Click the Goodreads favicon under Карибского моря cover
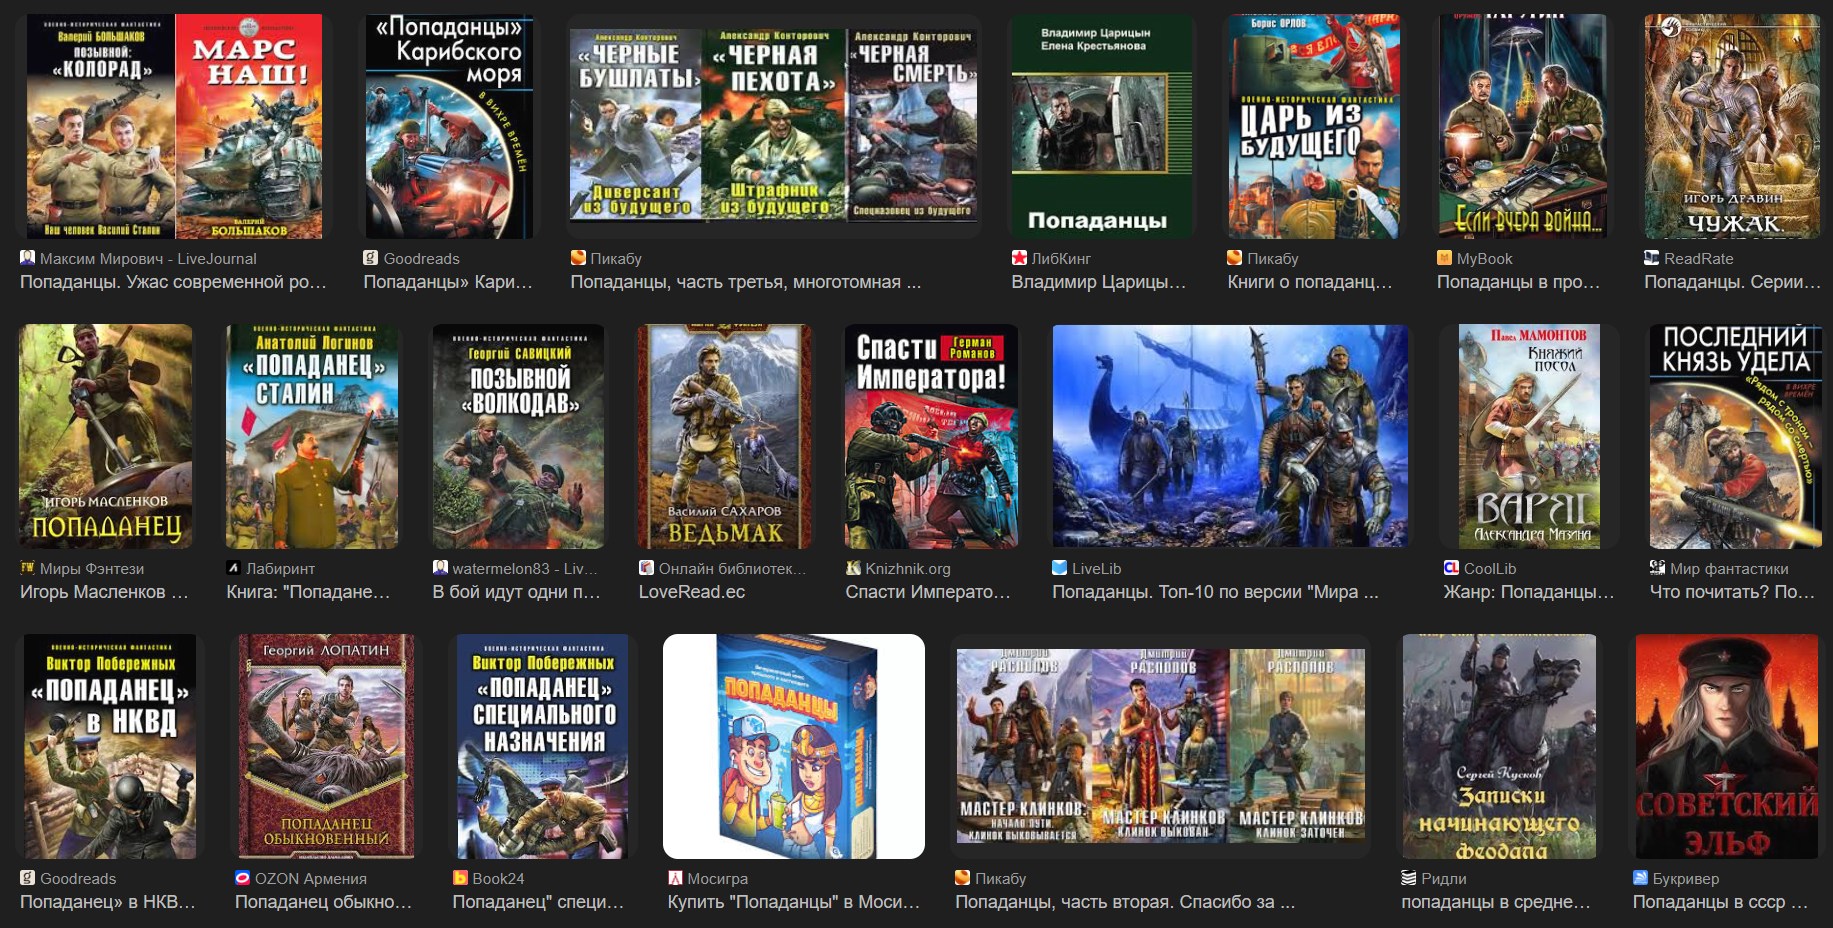 (371, 258)
